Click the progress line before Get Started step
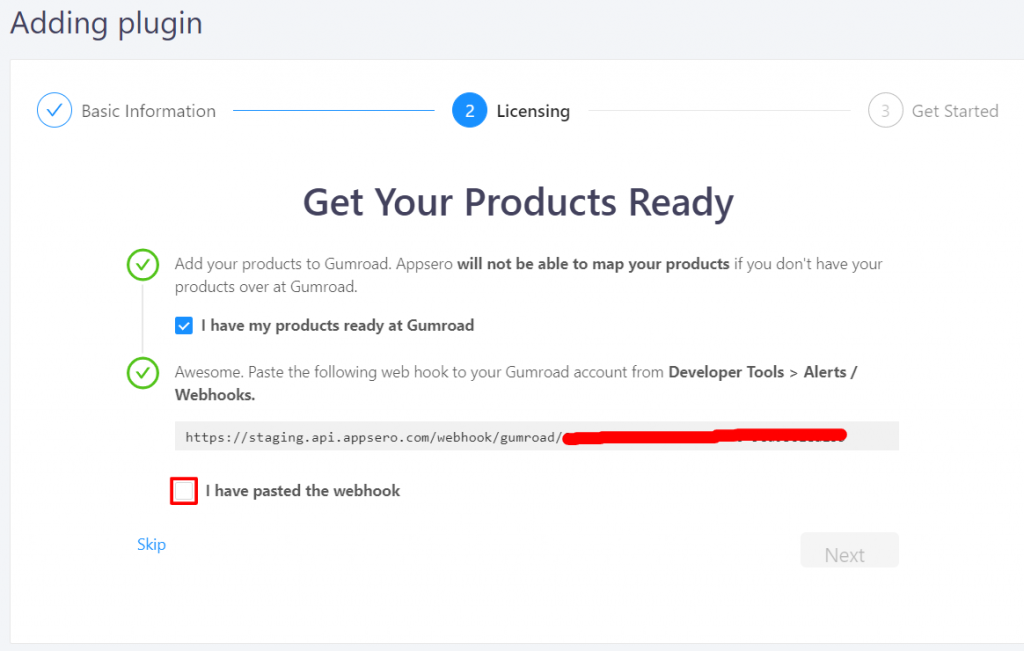Viewport: 1024px width, 651px height. click(x=719, y=110)
